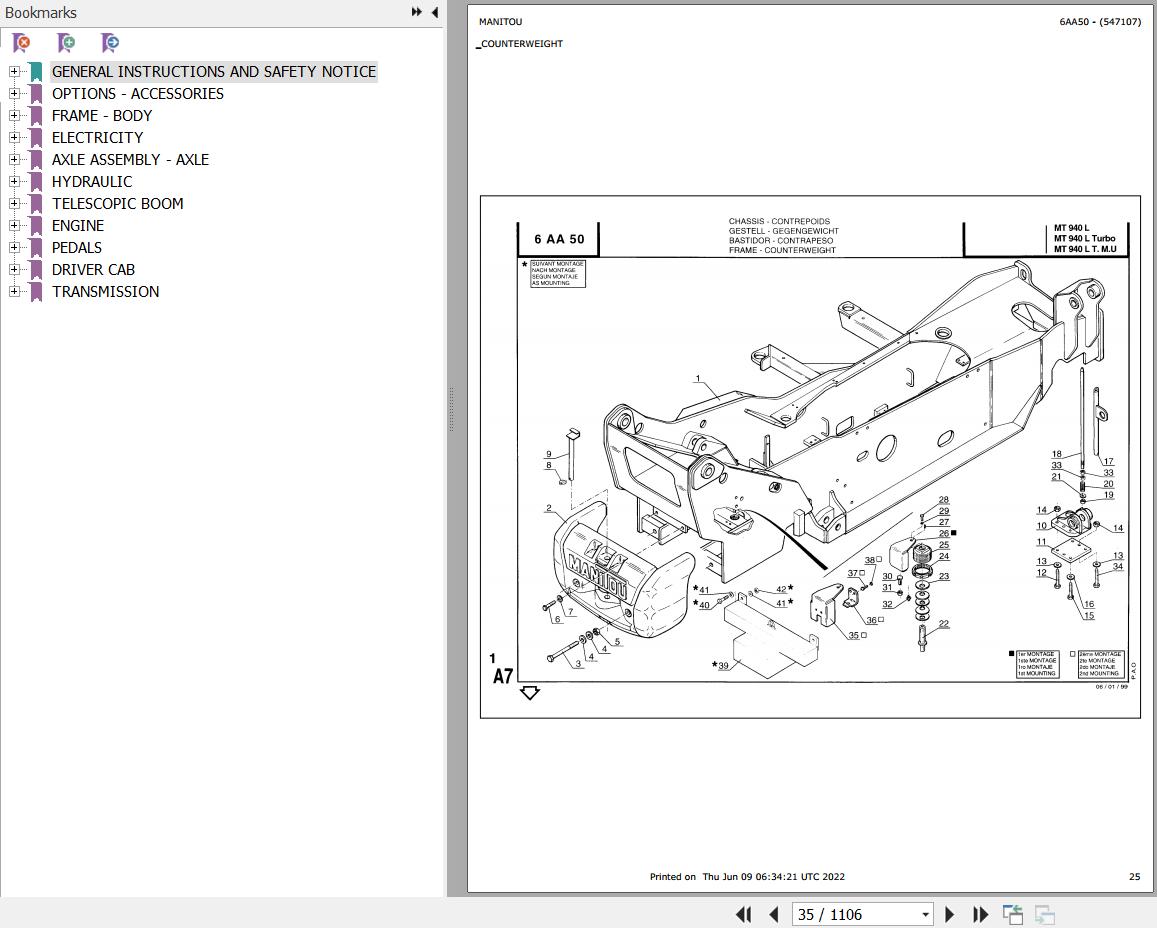Click bookmark icon beside ENGINE
The image size is (1157, 928).
click(36, 226)
